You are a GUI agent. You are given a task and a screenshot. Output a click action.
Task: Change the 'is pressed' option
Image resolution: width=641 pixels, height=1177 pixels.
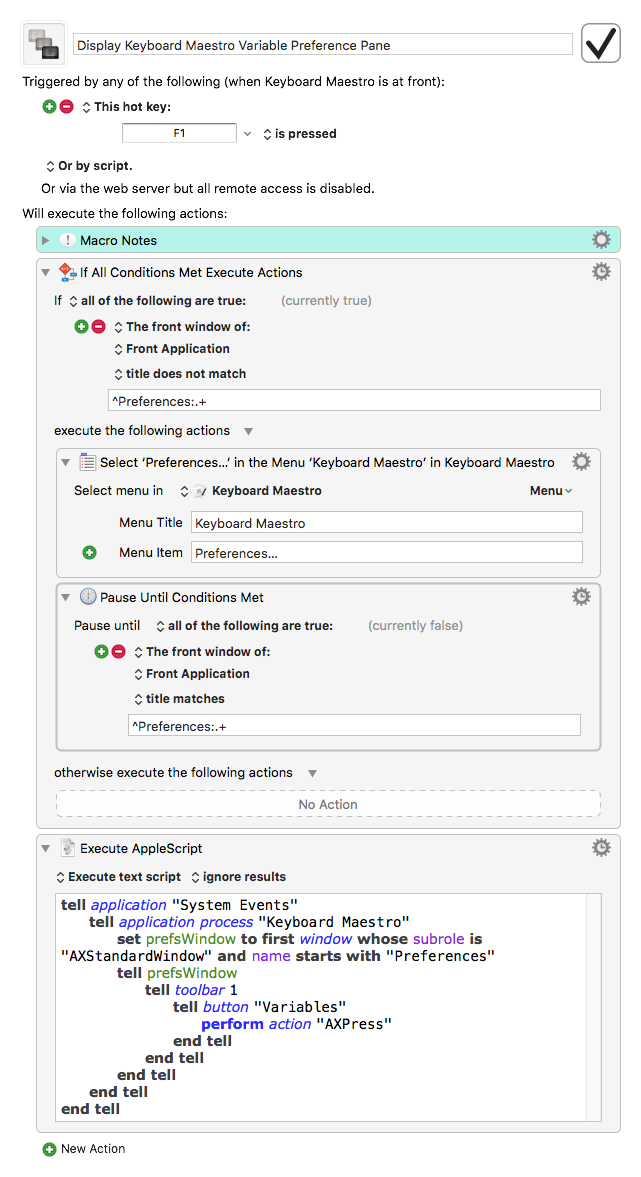point(299,134)
